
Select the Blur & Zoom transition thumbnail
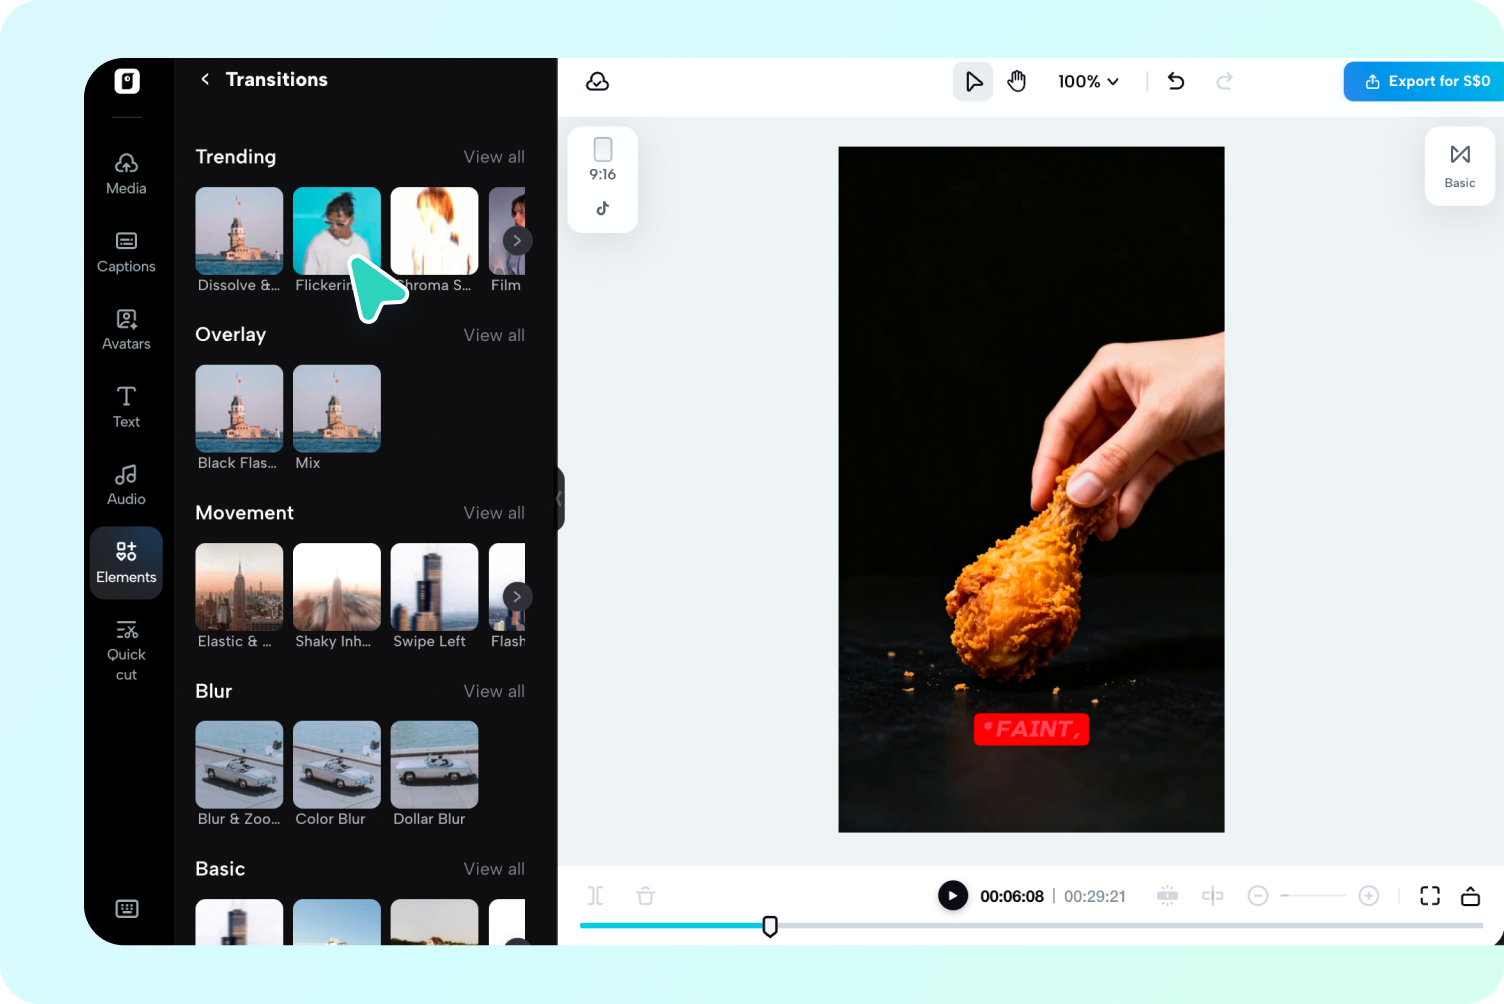point(239,765)
